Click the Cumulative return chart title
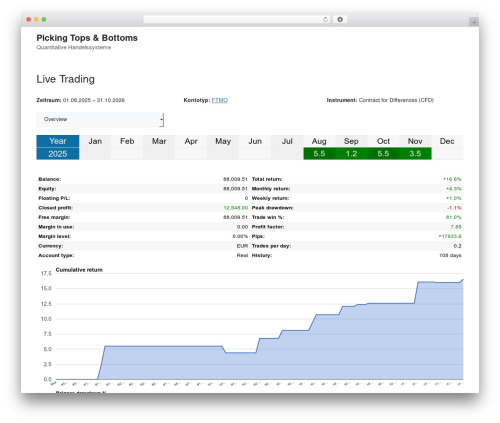This screenshot has height=423, width=500. [x=79, y=270]
